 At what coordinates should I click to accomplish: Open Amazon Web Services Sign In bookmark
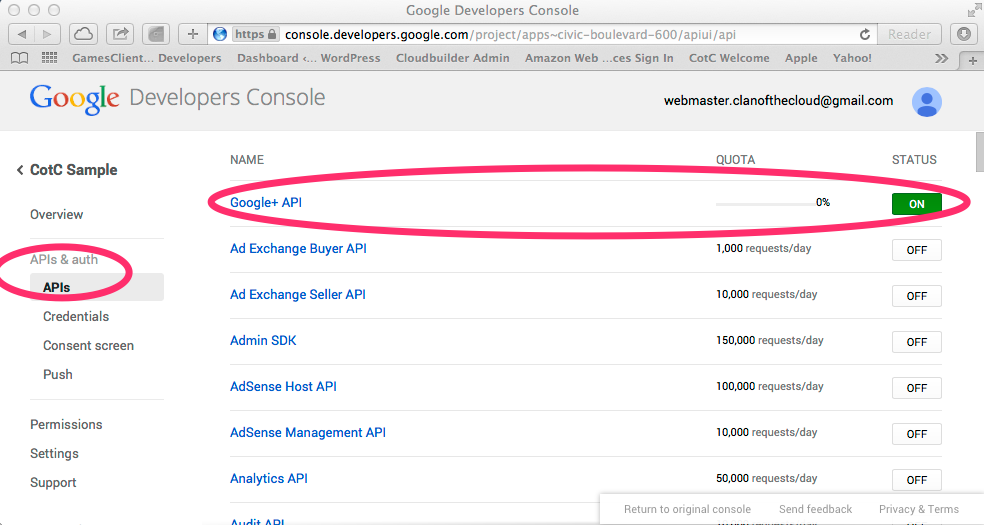(599, 58)
